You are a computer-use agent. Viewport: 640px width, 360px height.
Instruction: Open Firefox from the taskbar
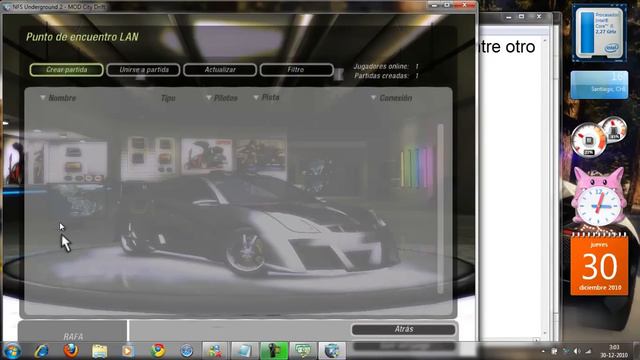coord(71,351)
